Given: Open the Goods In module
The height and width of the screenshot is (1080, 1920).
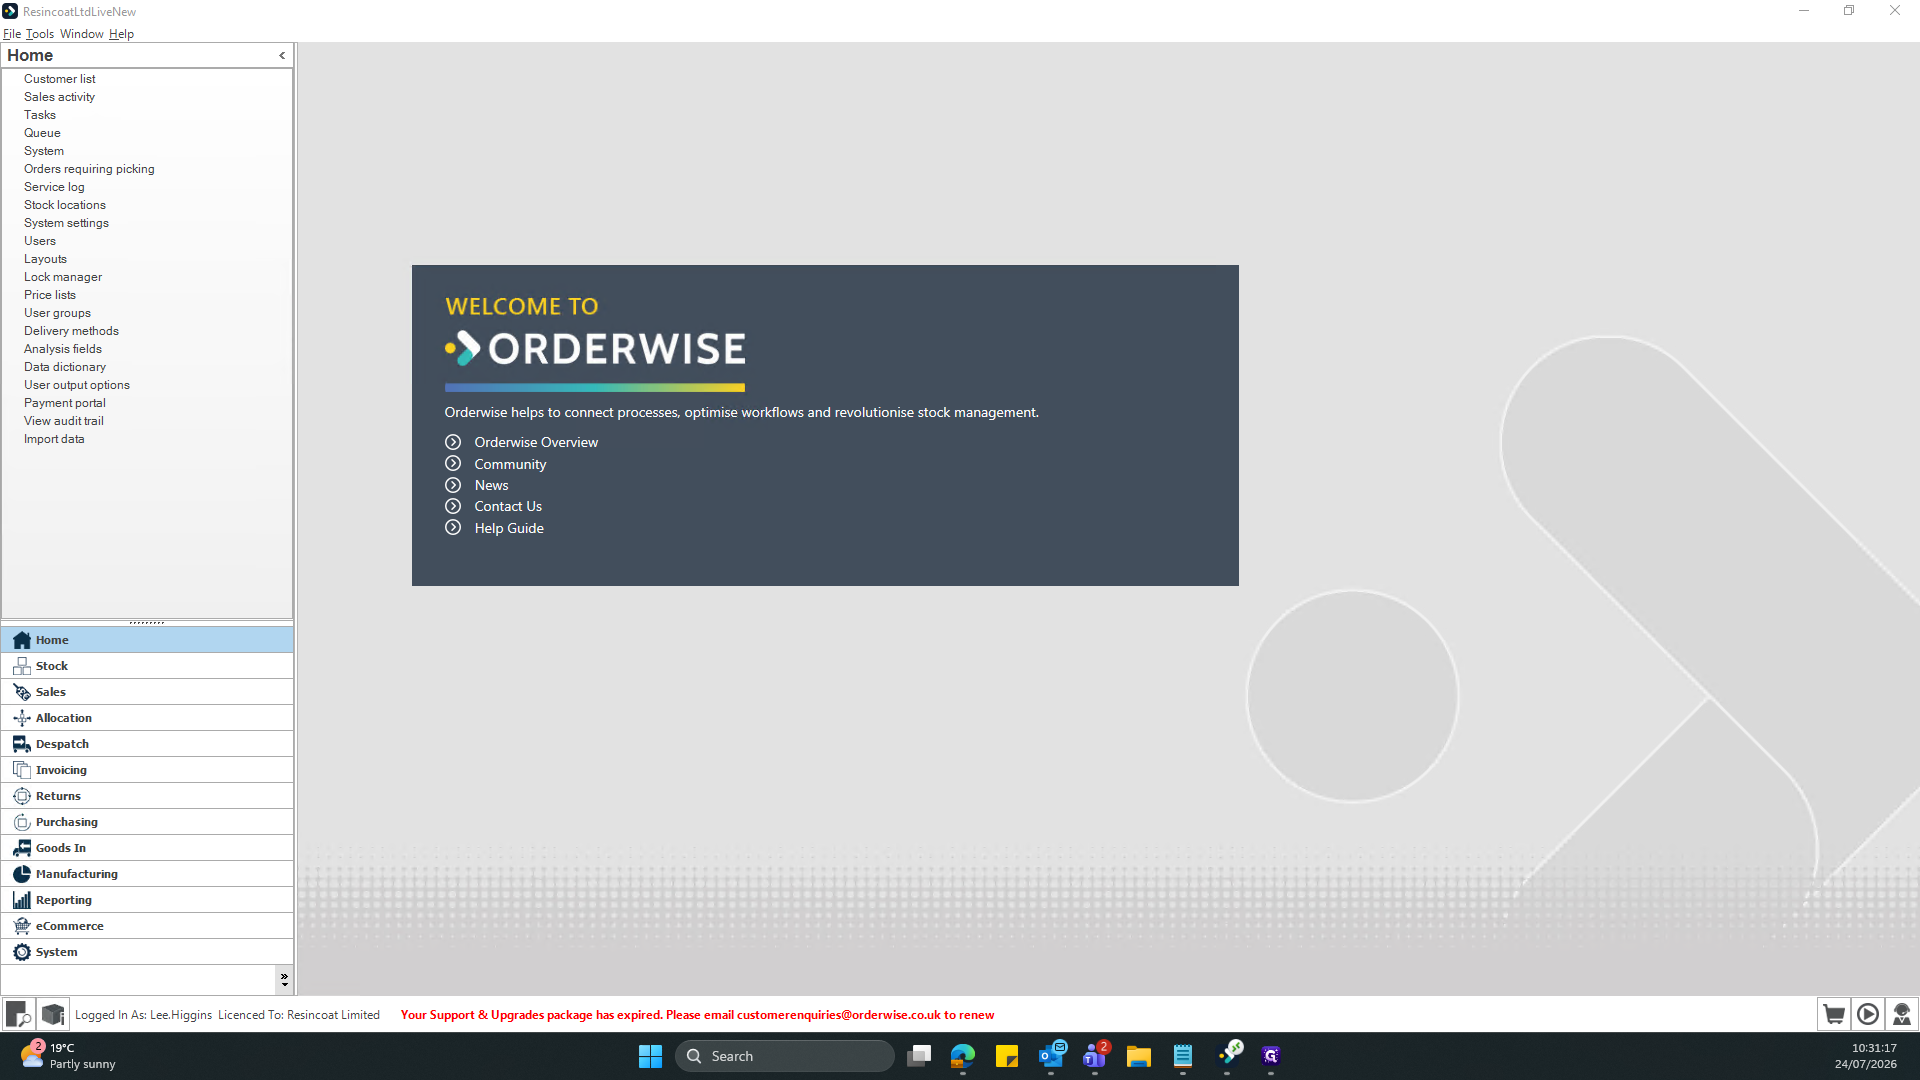Looking at the screenshot, I should [147, 848].
